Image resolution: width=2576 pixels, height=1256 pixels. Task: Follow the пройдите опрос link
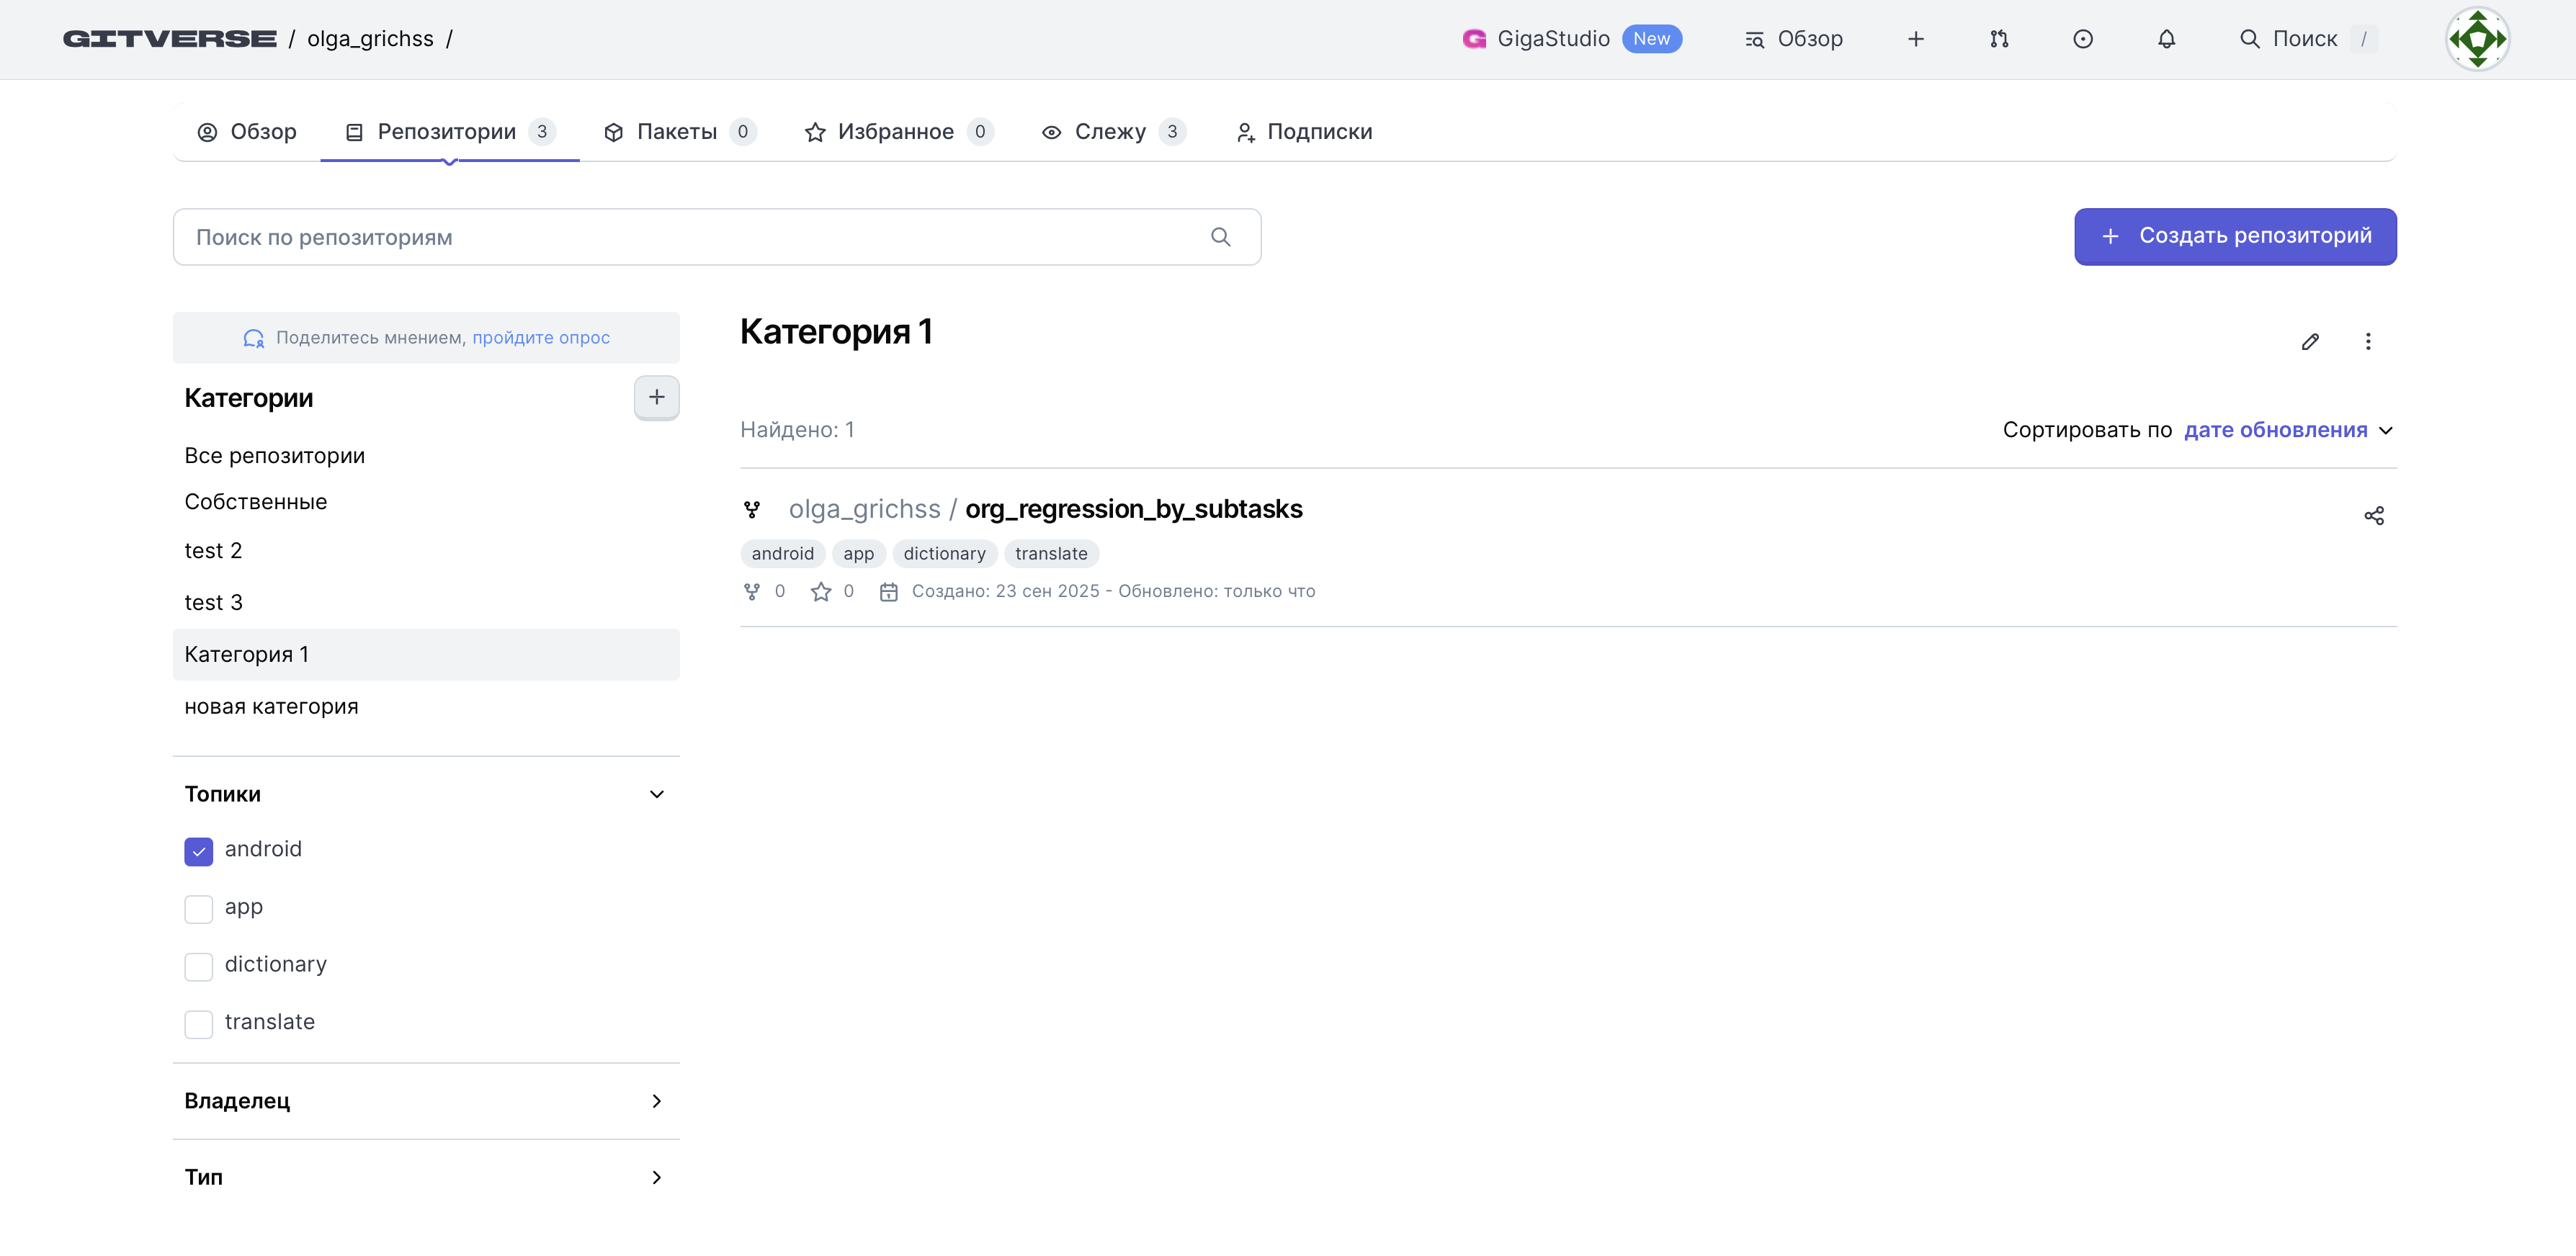540,338
